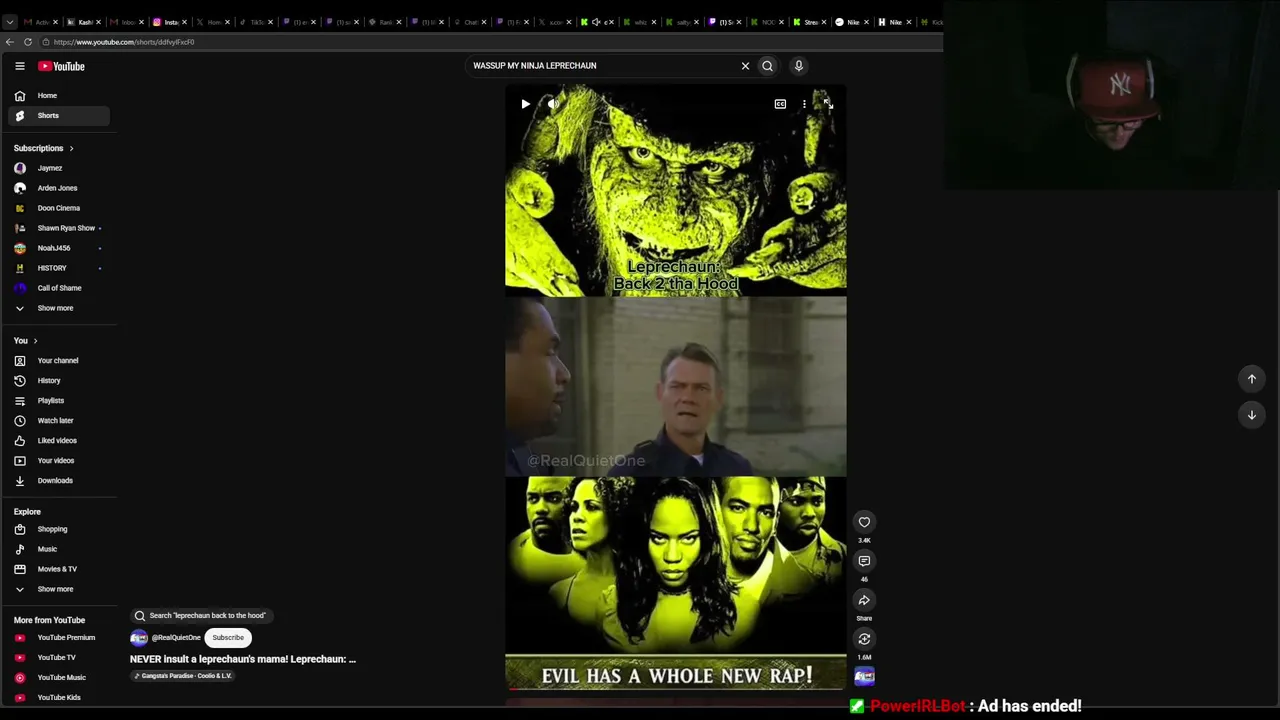The width and height of the screenshot is (1280, 720).
Task: Toggle closed captions on the Short
Action: click(x=780, y=104)
